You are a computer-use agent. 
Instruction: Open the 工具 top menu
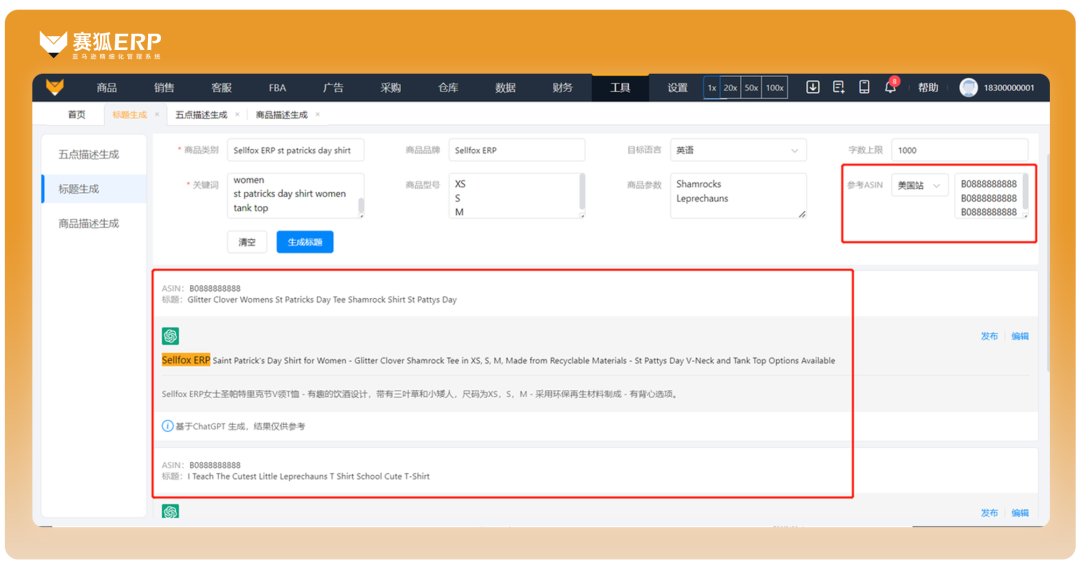click(x=620, y=88)
